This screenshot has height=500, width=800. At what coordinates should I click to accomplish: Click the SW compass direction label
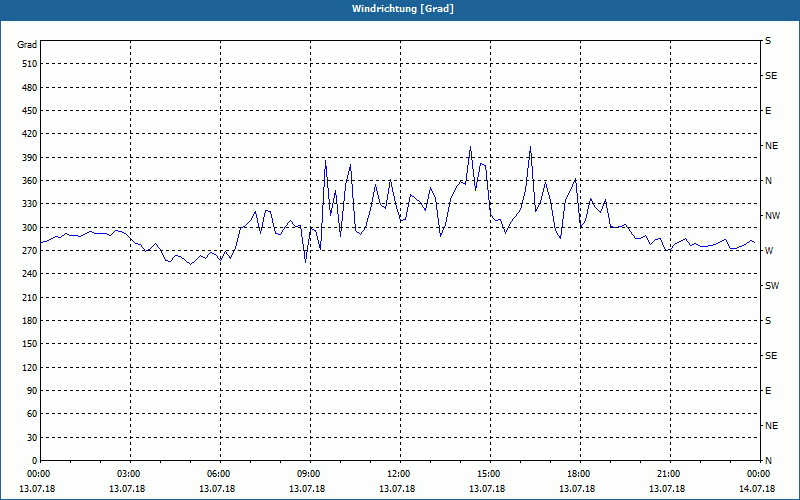pos(772,286)
